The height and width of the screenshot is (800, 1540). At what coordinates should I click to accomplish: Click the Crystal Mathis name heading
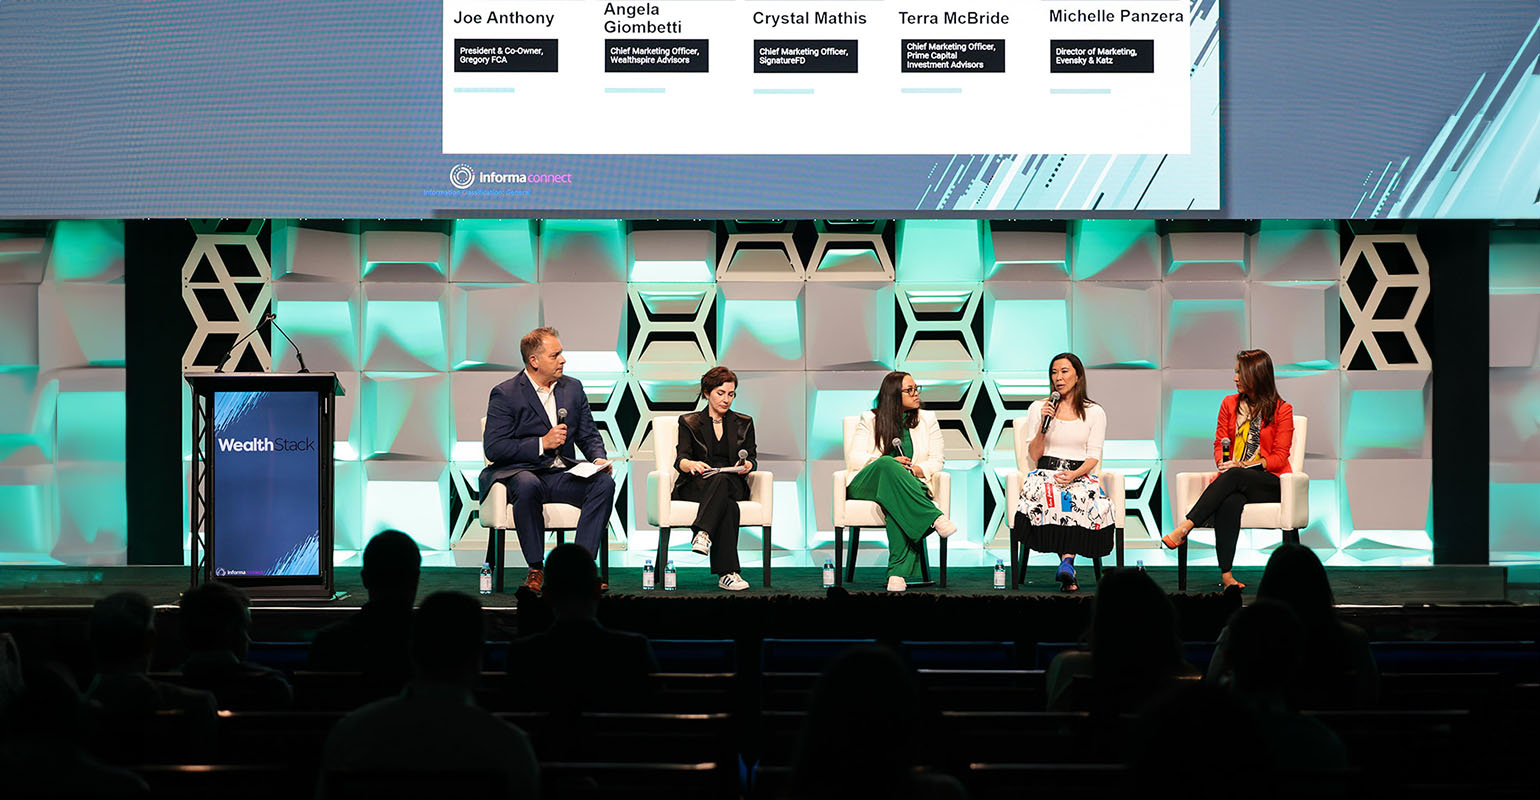point(809,18)
